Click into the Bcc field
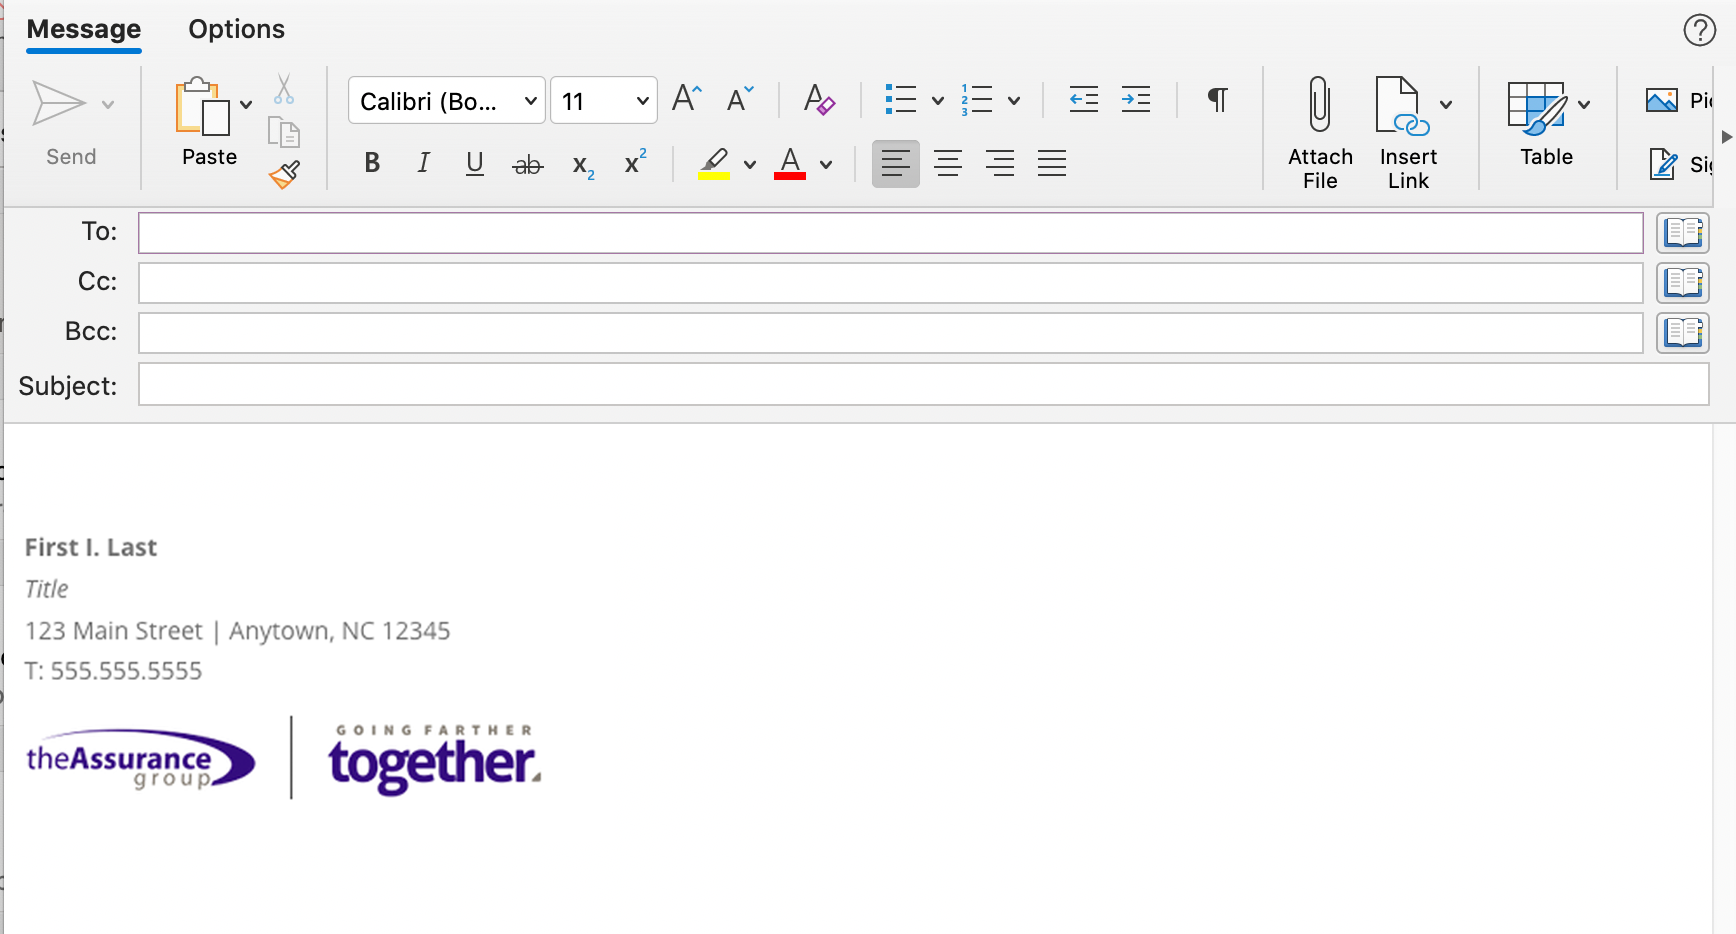 click(891, 333)
